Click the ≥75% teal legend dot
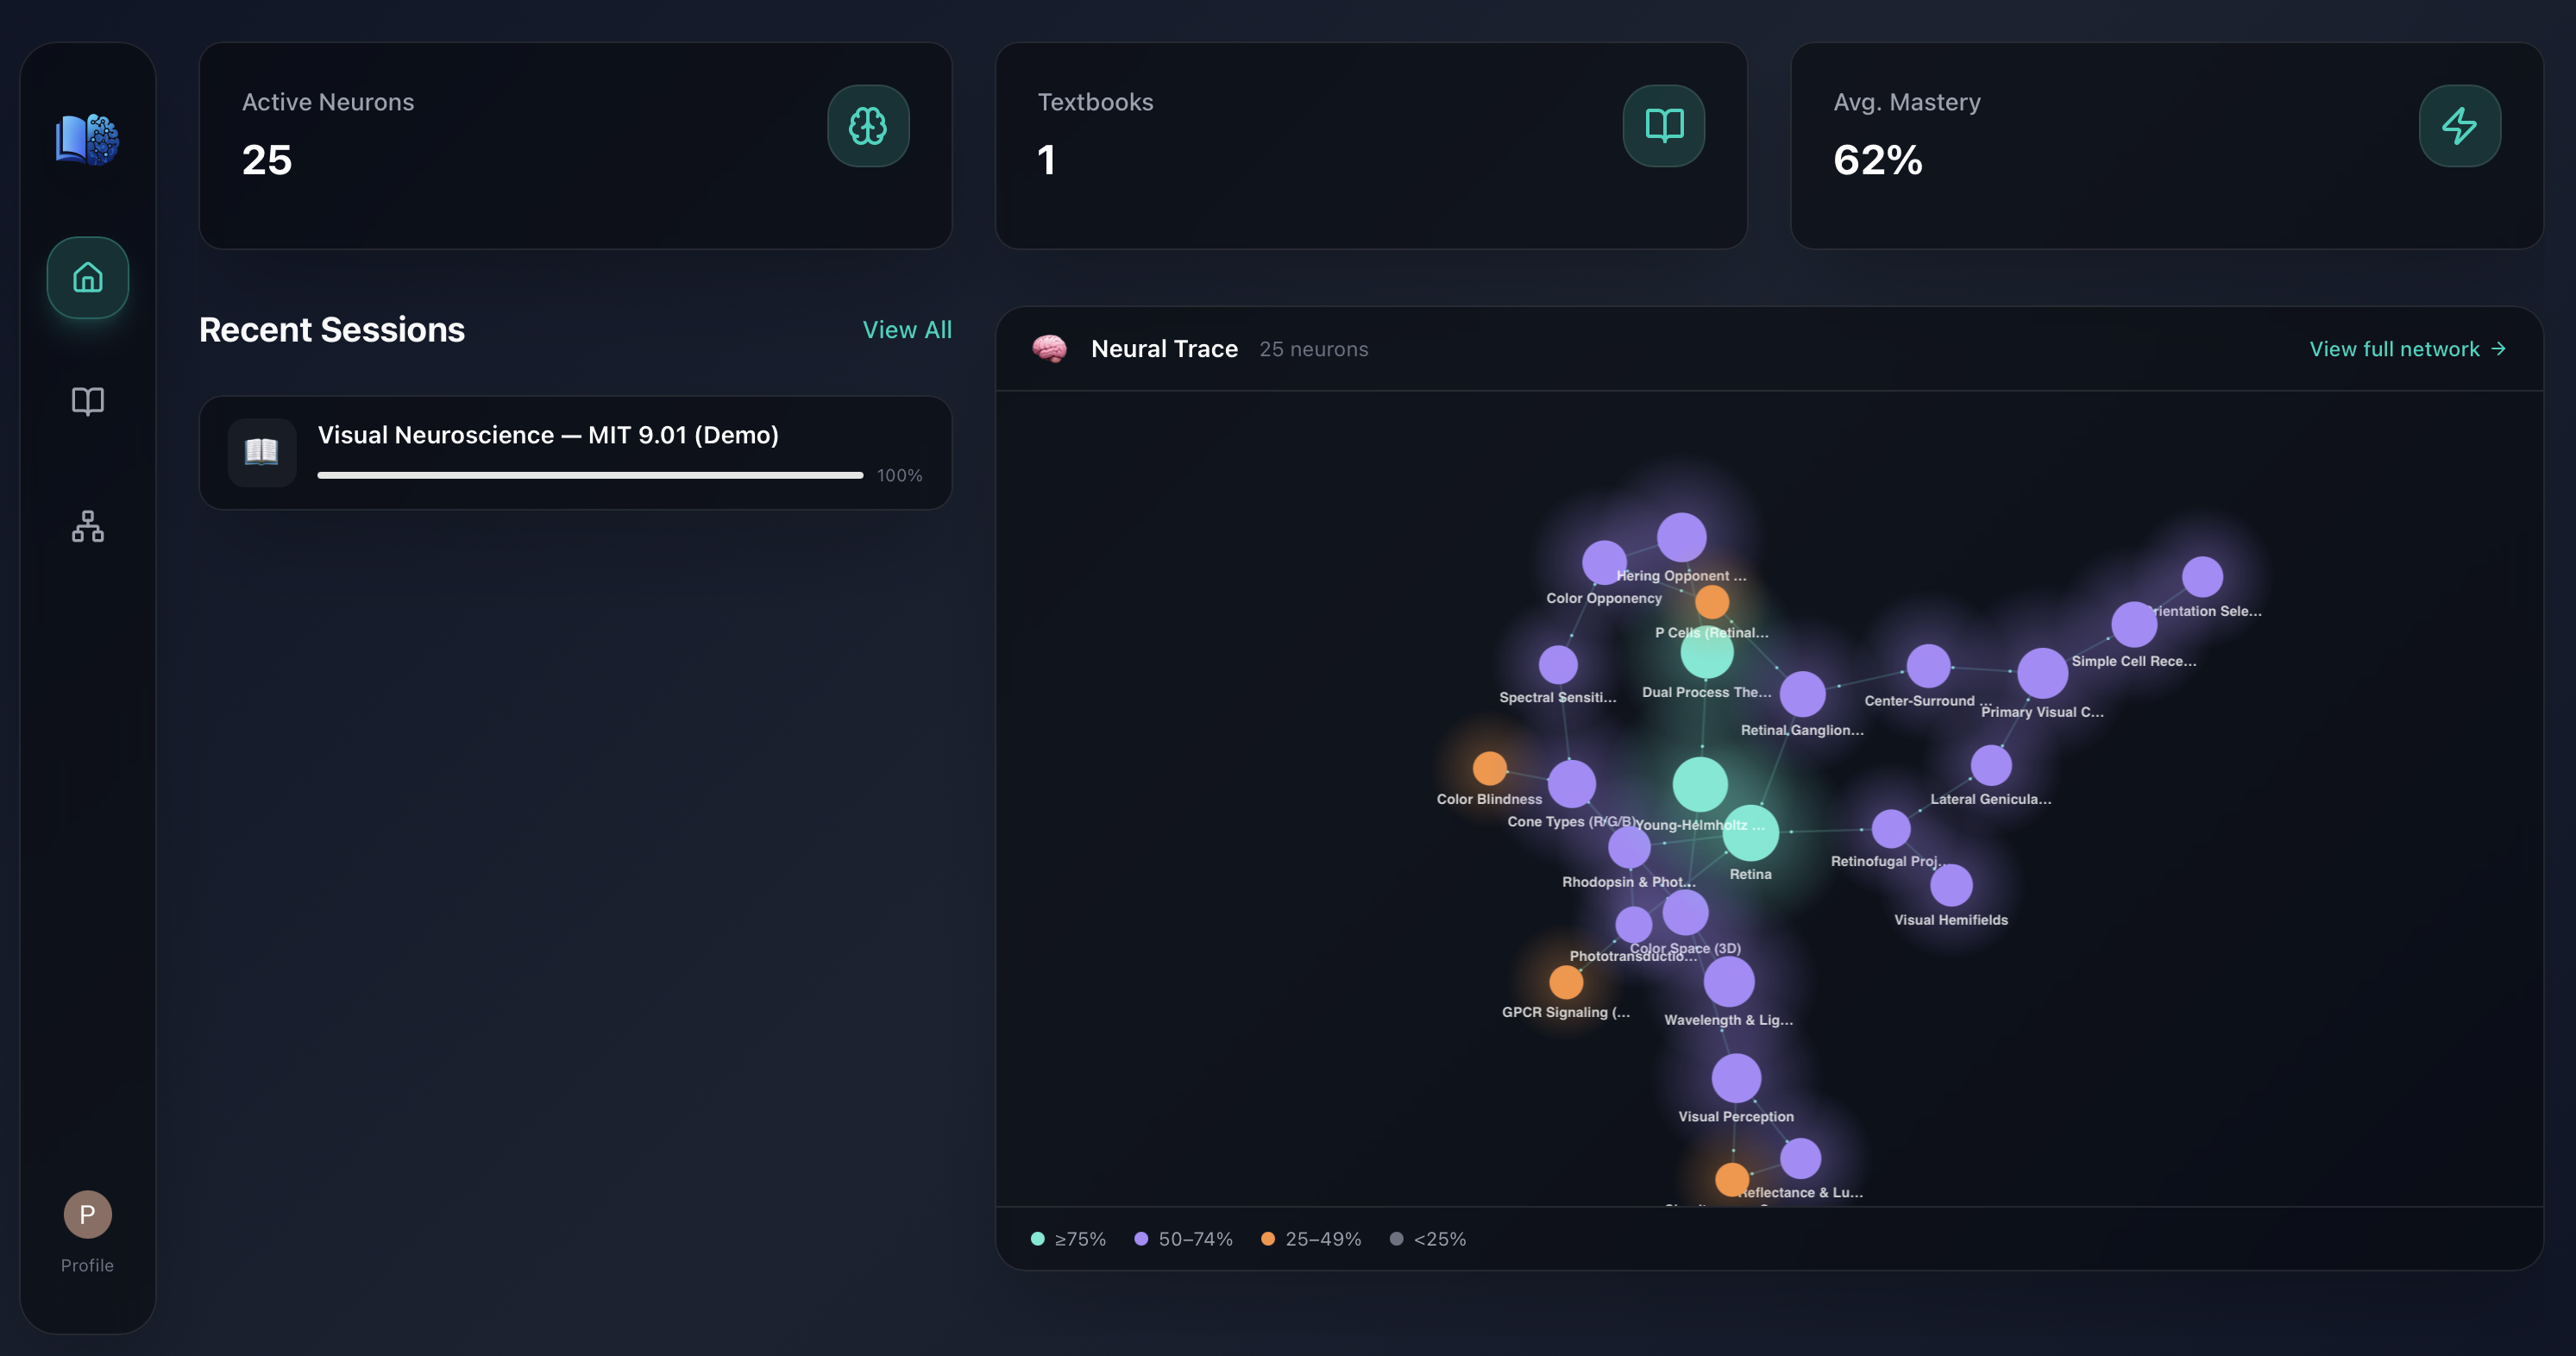This screenshot has height=1356, width=2576. pos(1038,1239)
